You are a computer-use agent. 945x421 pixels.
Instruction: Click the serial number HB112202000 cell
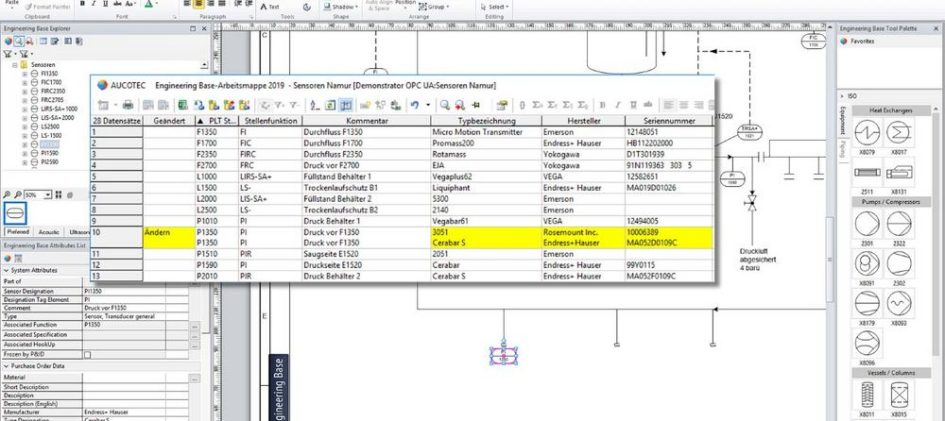coord(669,143)
